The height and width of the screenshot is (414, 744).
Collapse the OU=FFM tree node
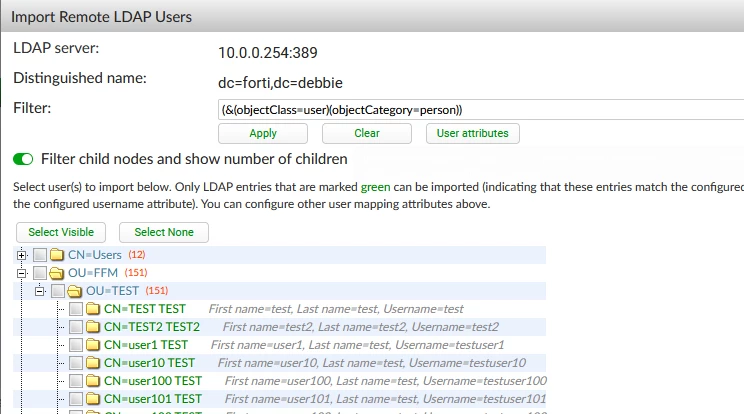point(21,273)
